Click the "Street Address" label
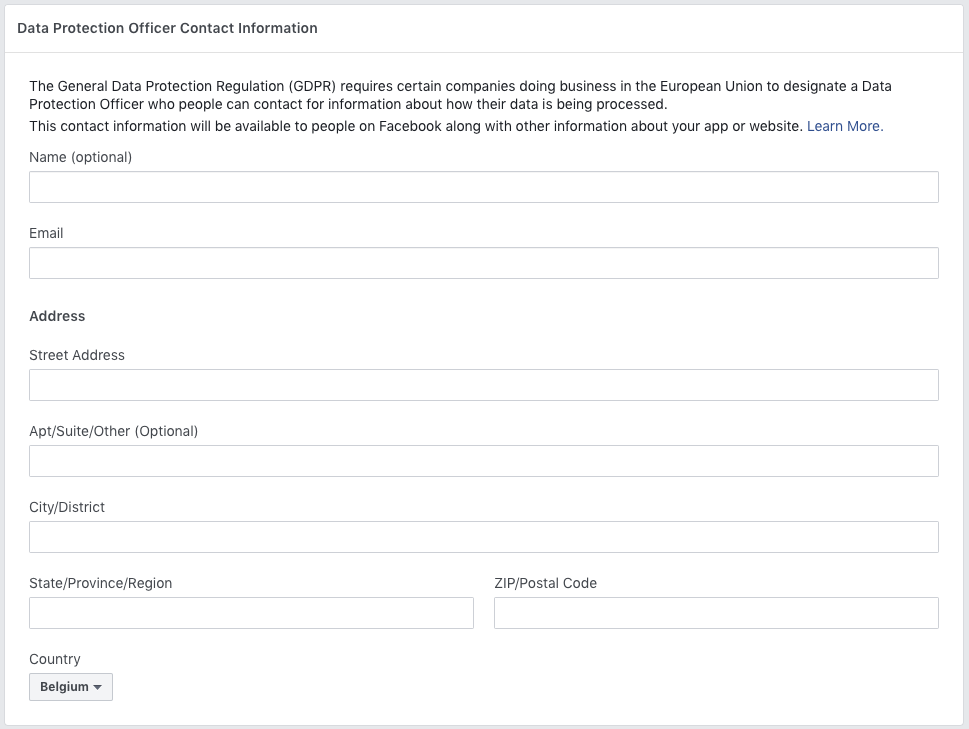Image resolution: width=969 pixels, height=729 pixels. pos(77,355)
